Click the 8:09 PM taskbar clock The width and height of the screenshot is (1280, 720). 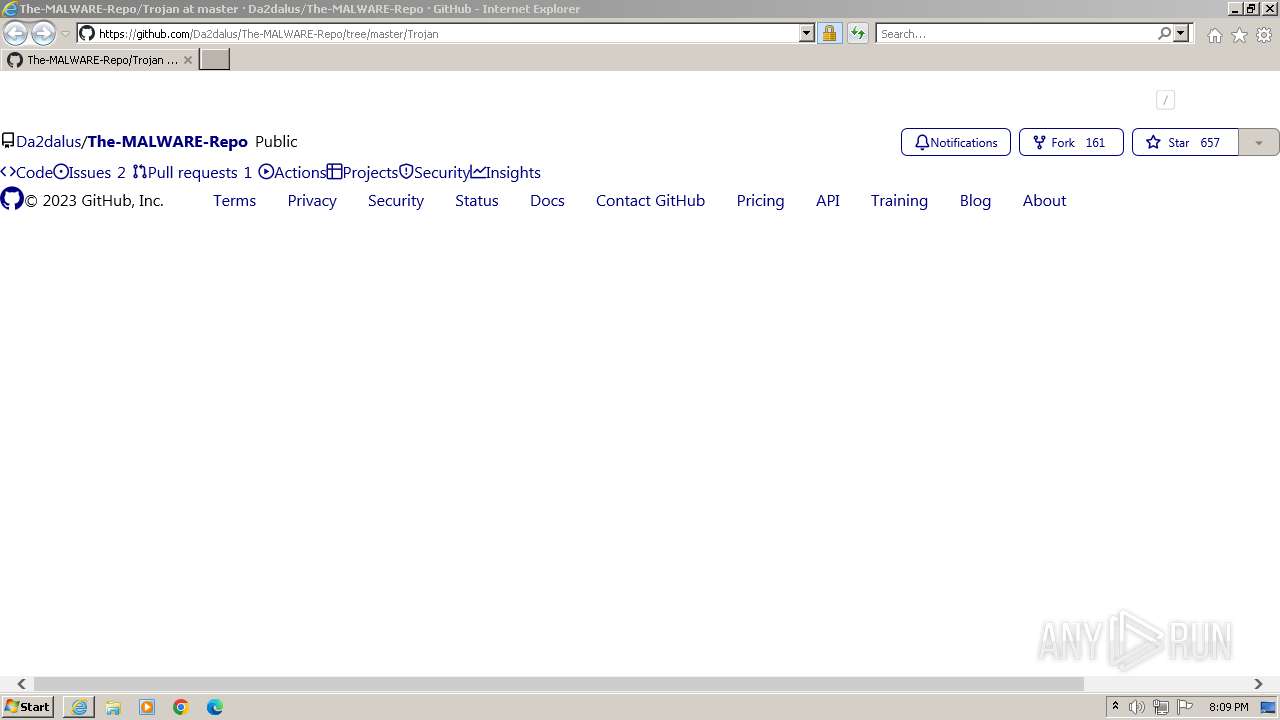[1228, 707]
